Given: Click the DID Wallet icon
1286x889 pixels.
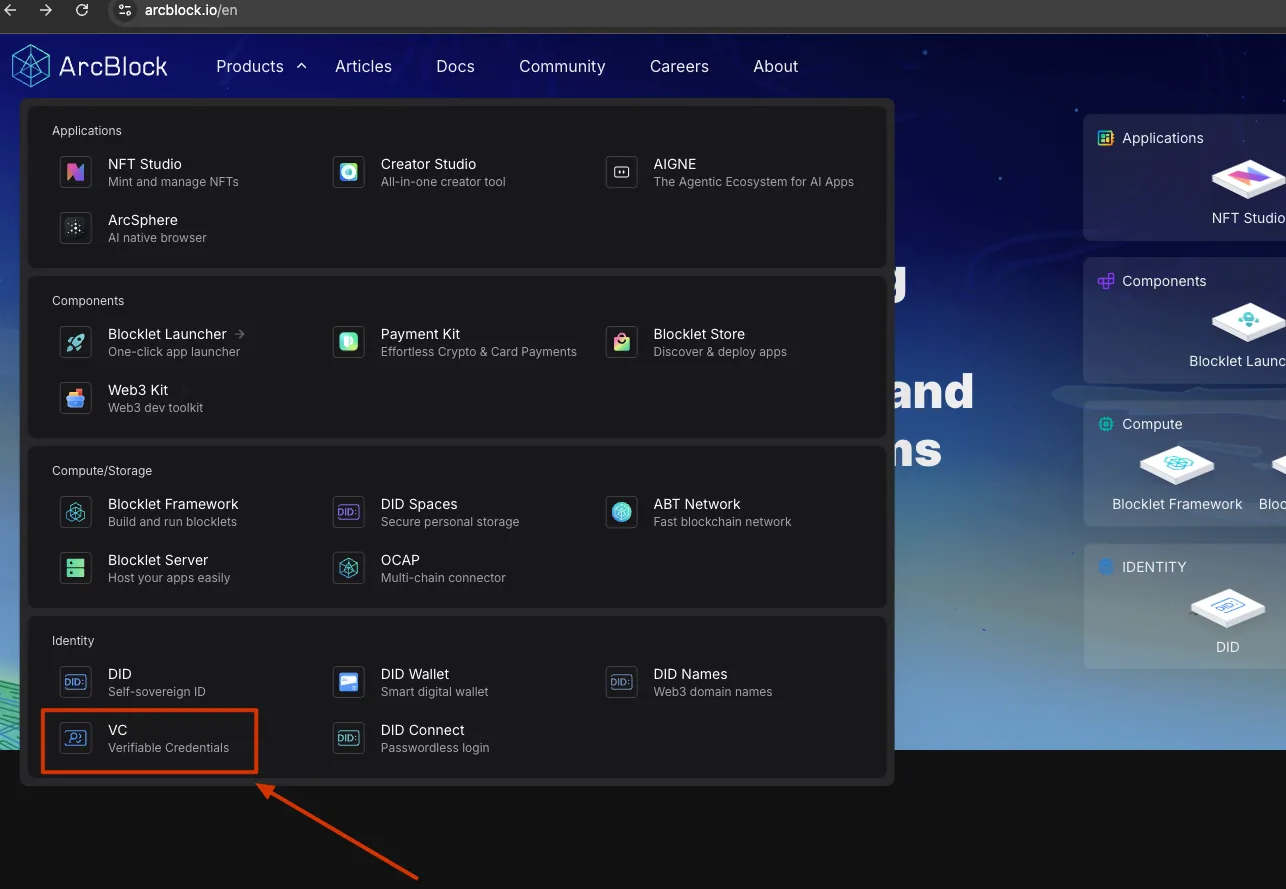Looking at the screenshot, I should point(348,682).
